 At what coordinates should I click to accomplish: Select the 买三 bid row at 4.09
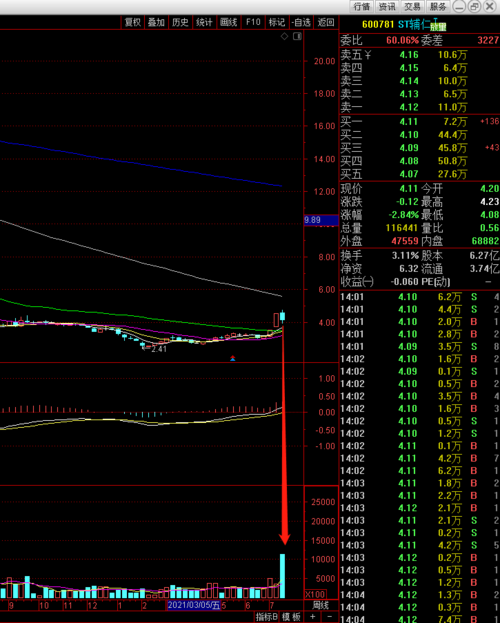pyautogui.click(x=419, y=148)
